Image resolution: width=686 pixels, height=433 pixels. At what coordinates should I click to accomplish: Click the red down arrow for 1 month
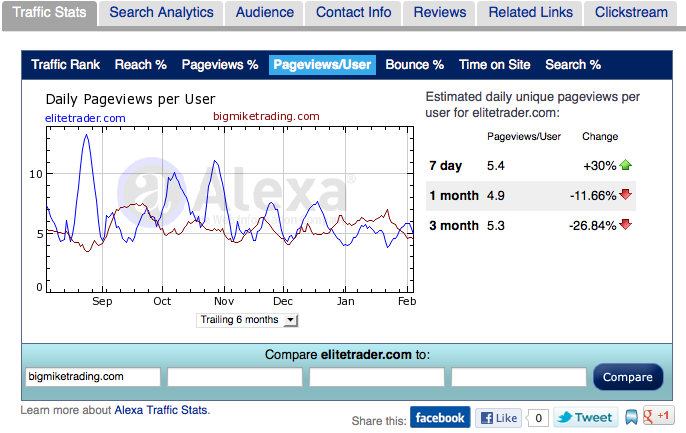(626, 194)
